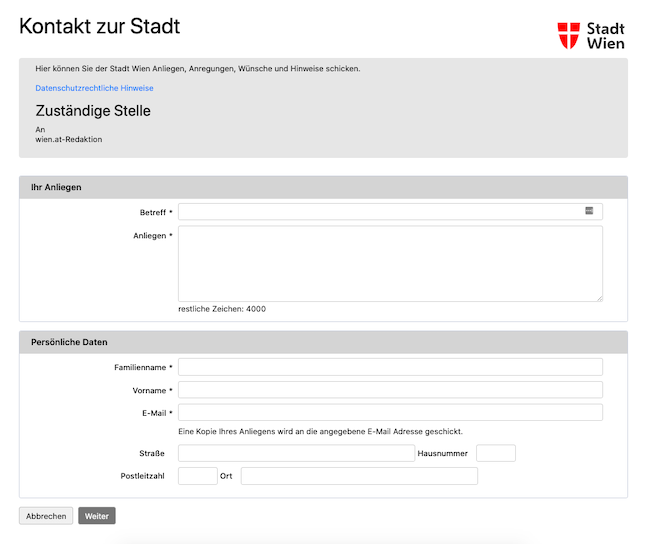Click the Postleitzahl input box
The width and height of the screenshot is (650, 544).
click(198, 476)
